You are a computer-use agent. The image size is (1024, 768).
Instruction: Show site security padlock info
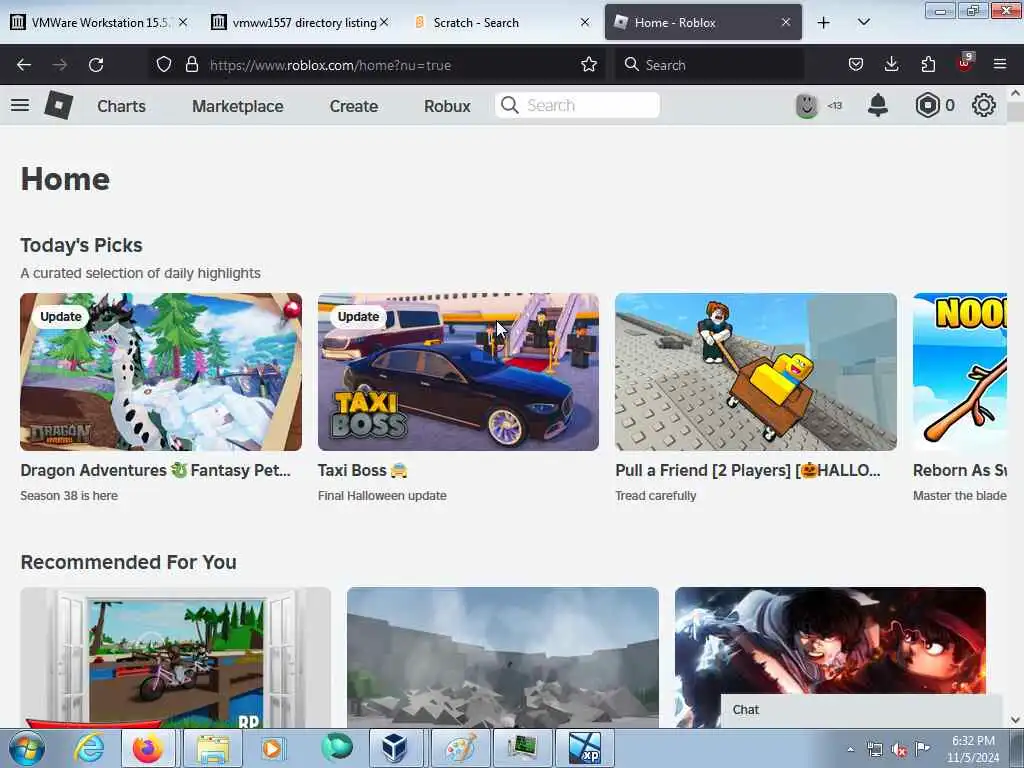191,65
